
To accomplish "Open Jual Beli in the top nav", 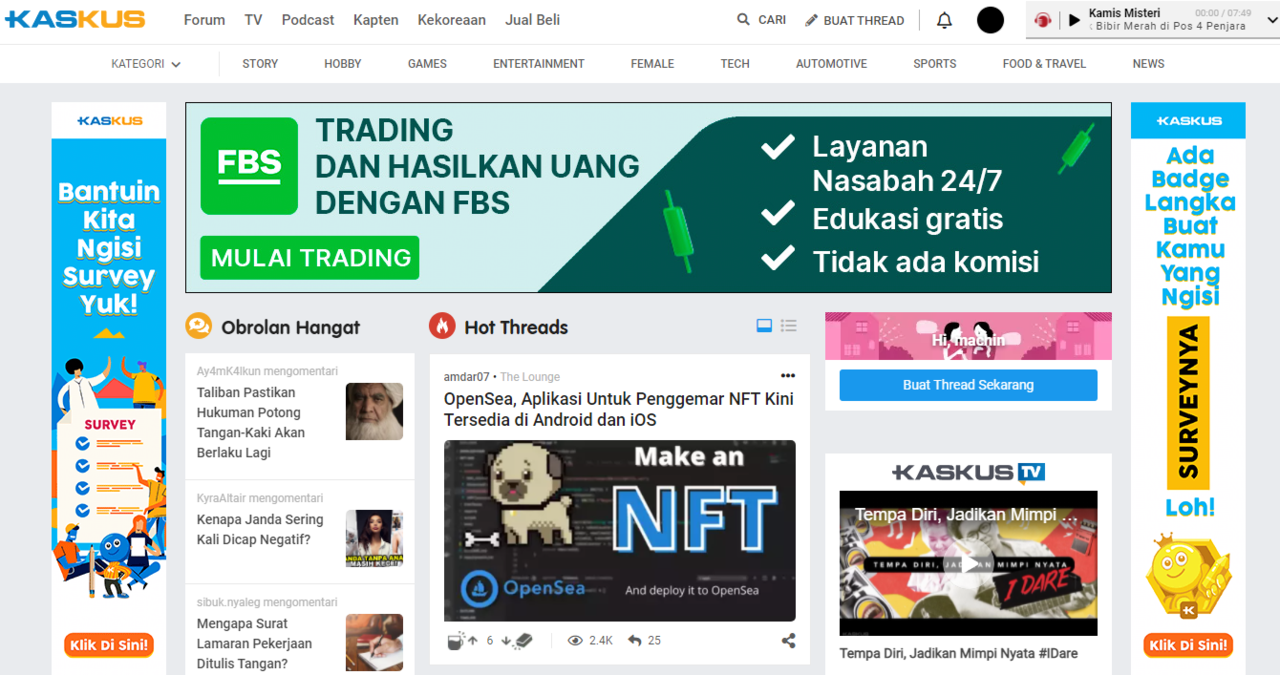I will [533, 20].
